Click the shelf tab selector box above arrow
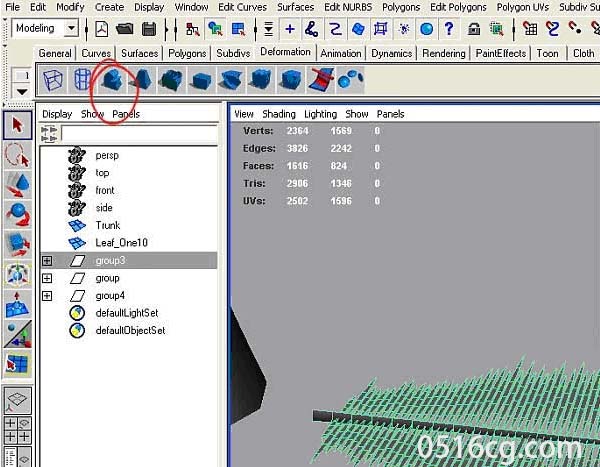 click(x=22, y=76)
